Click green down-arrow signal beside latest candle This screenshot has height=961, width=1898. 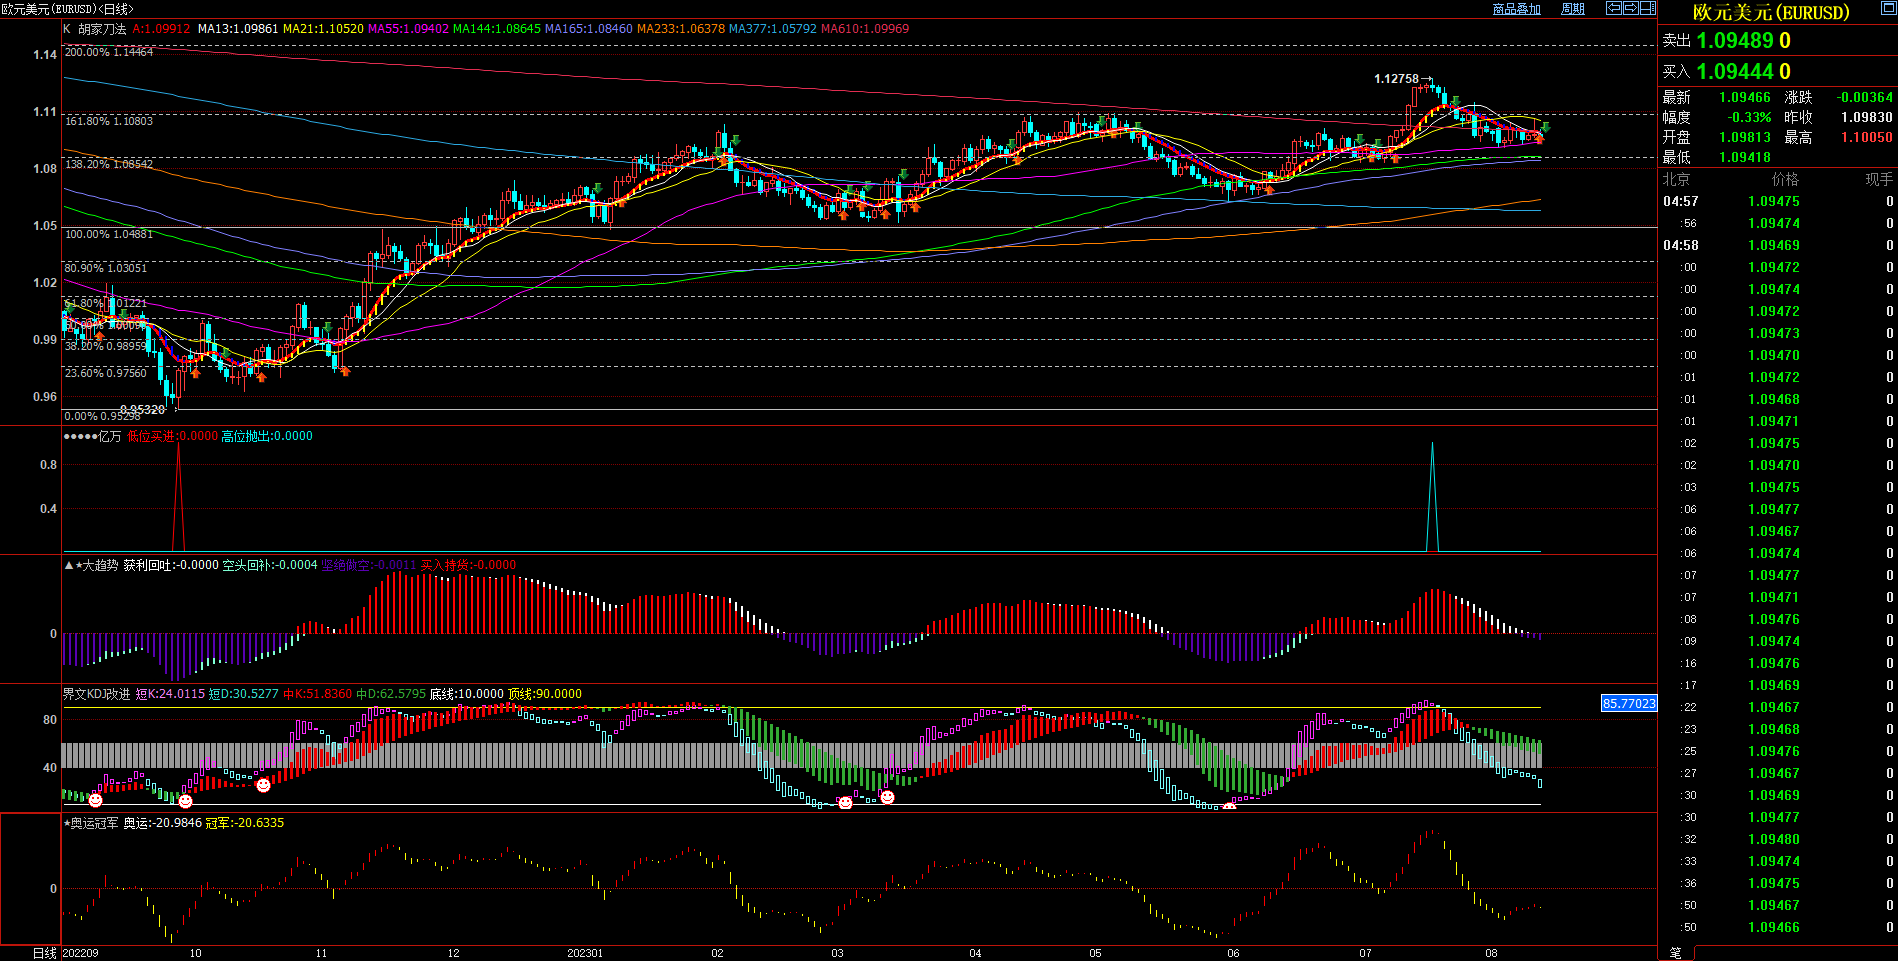click(x=1545, y=127)
